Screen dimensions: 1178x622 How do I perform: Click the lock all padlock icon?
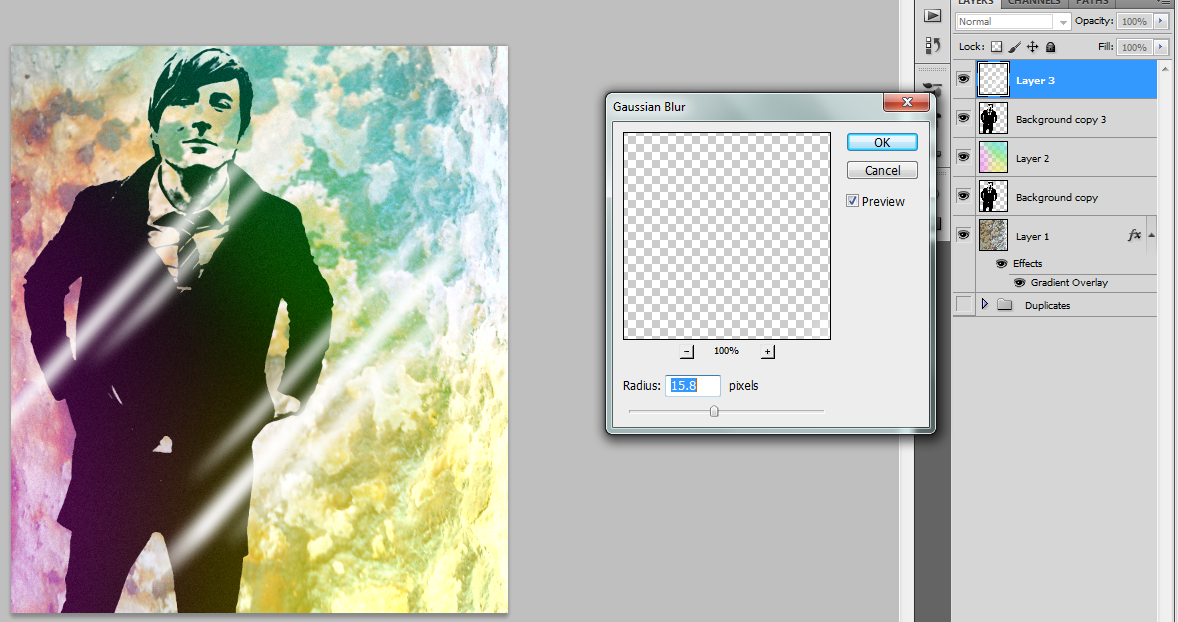pos(1050,47)
